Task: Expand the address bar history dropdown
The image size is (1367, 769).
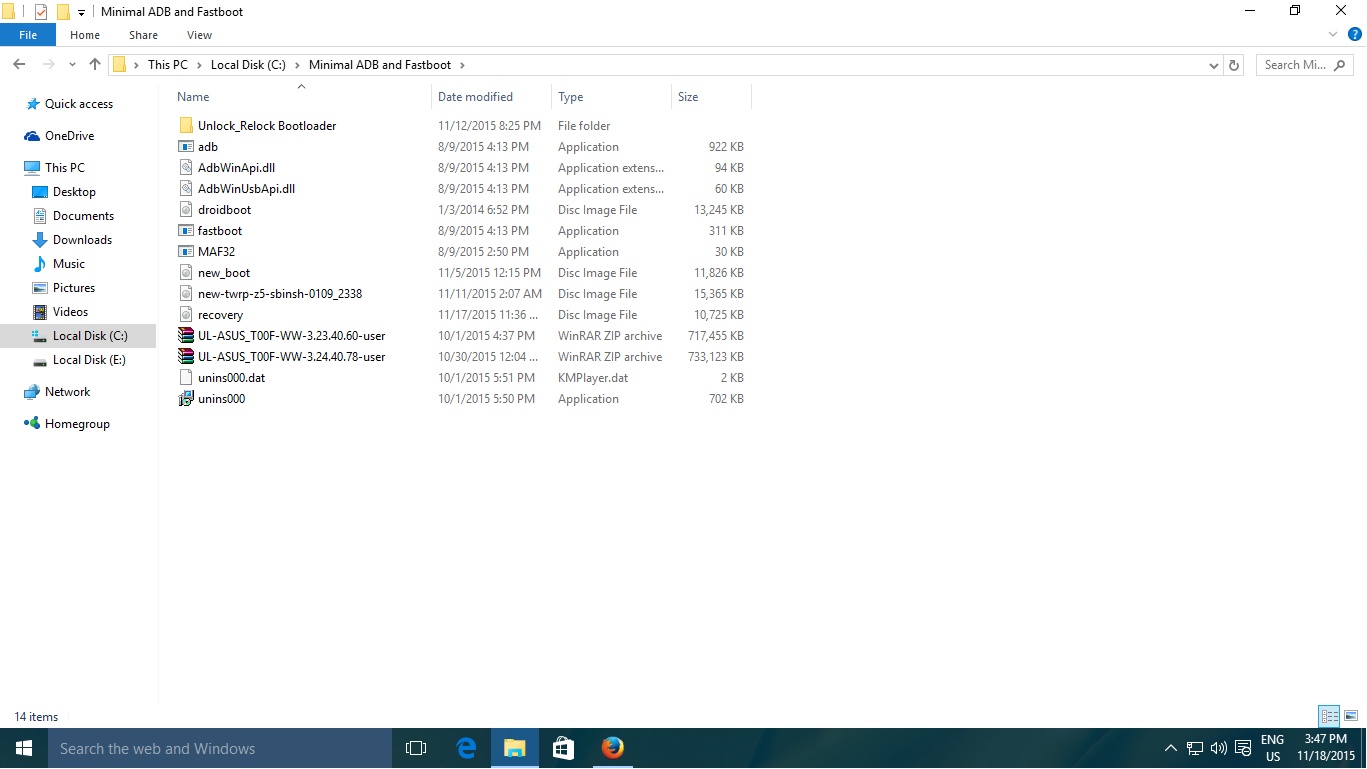Action: coord(1214,65)
